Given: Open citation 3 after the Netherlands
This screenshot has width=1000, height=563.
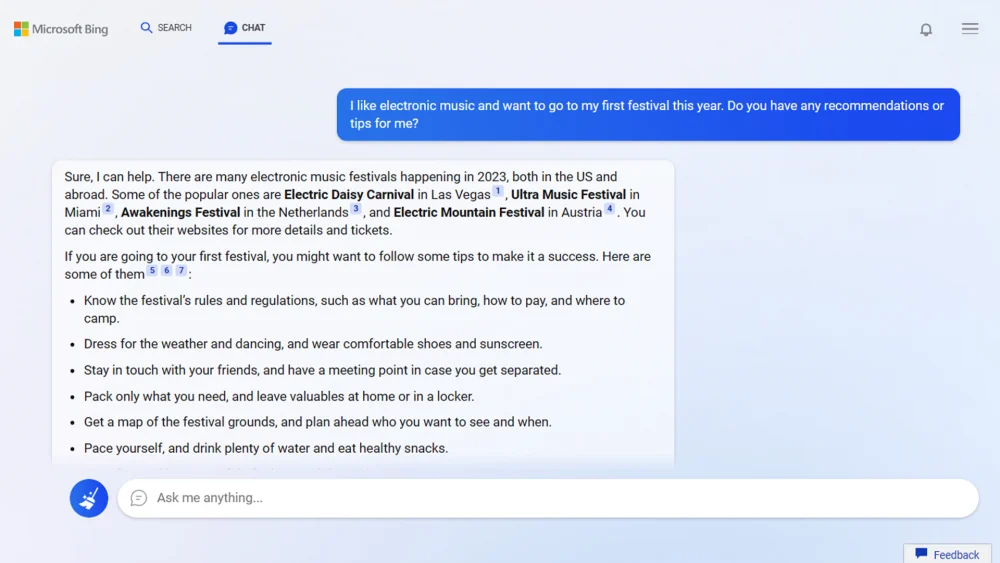Looking at the screenshot, I should pyautogui.click(x=356, y=209).
